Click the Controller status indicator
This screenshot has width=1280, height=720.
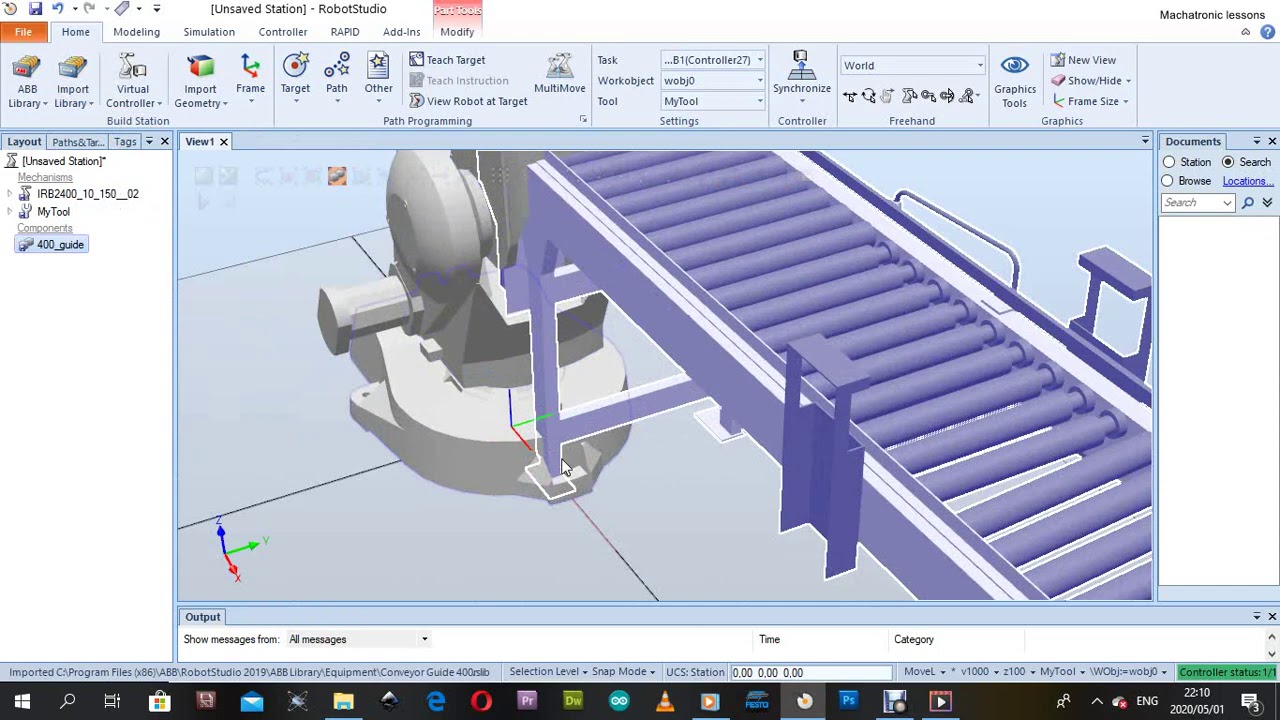[x=1228, y=672]
